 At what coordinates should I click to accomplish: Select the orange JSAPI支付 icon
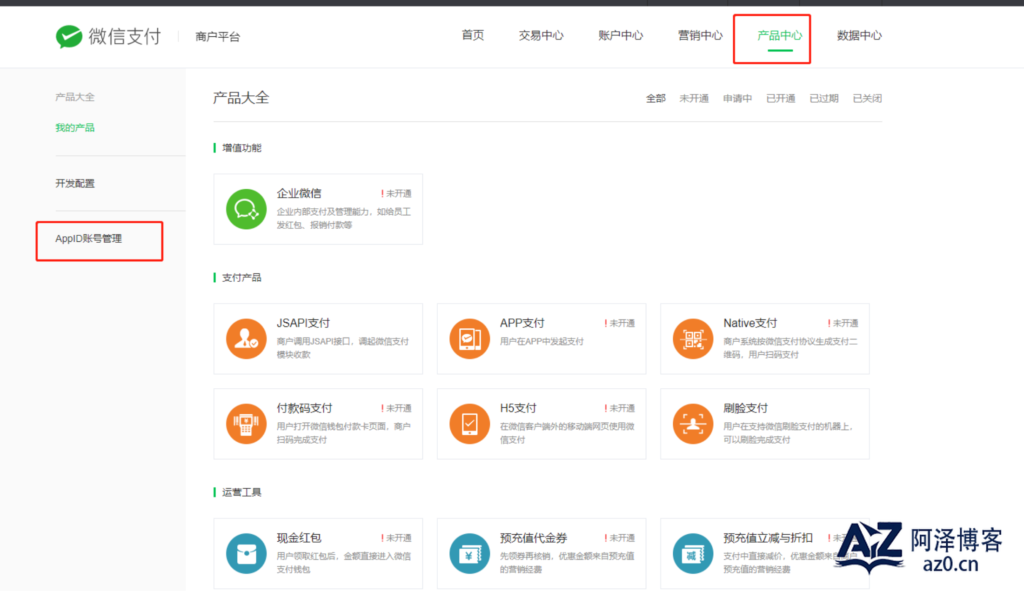click(246, 339)
